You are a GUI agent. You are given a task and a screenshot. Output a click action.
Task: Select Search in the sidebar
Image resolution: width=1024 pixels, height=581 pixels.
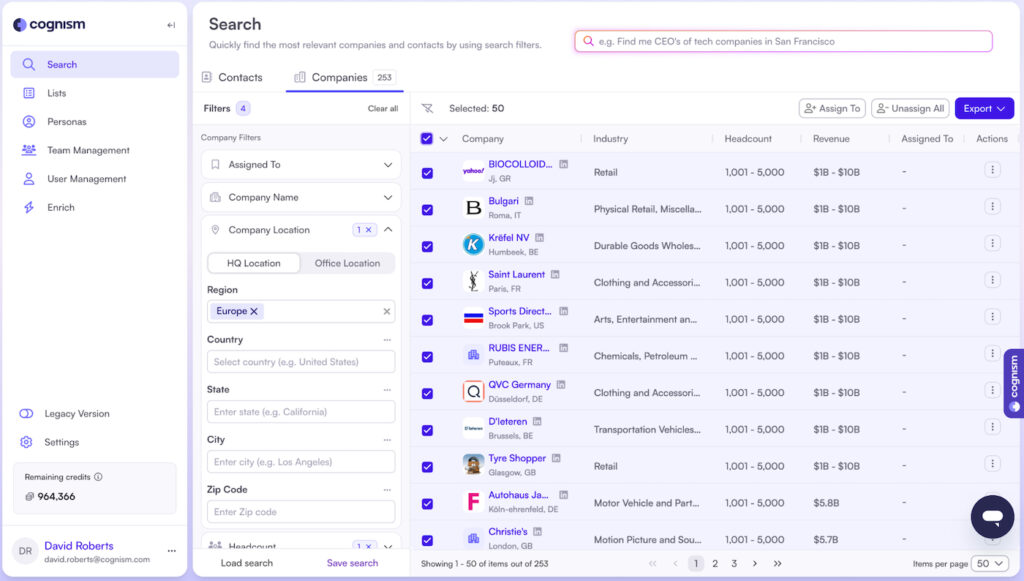point(95,65)
